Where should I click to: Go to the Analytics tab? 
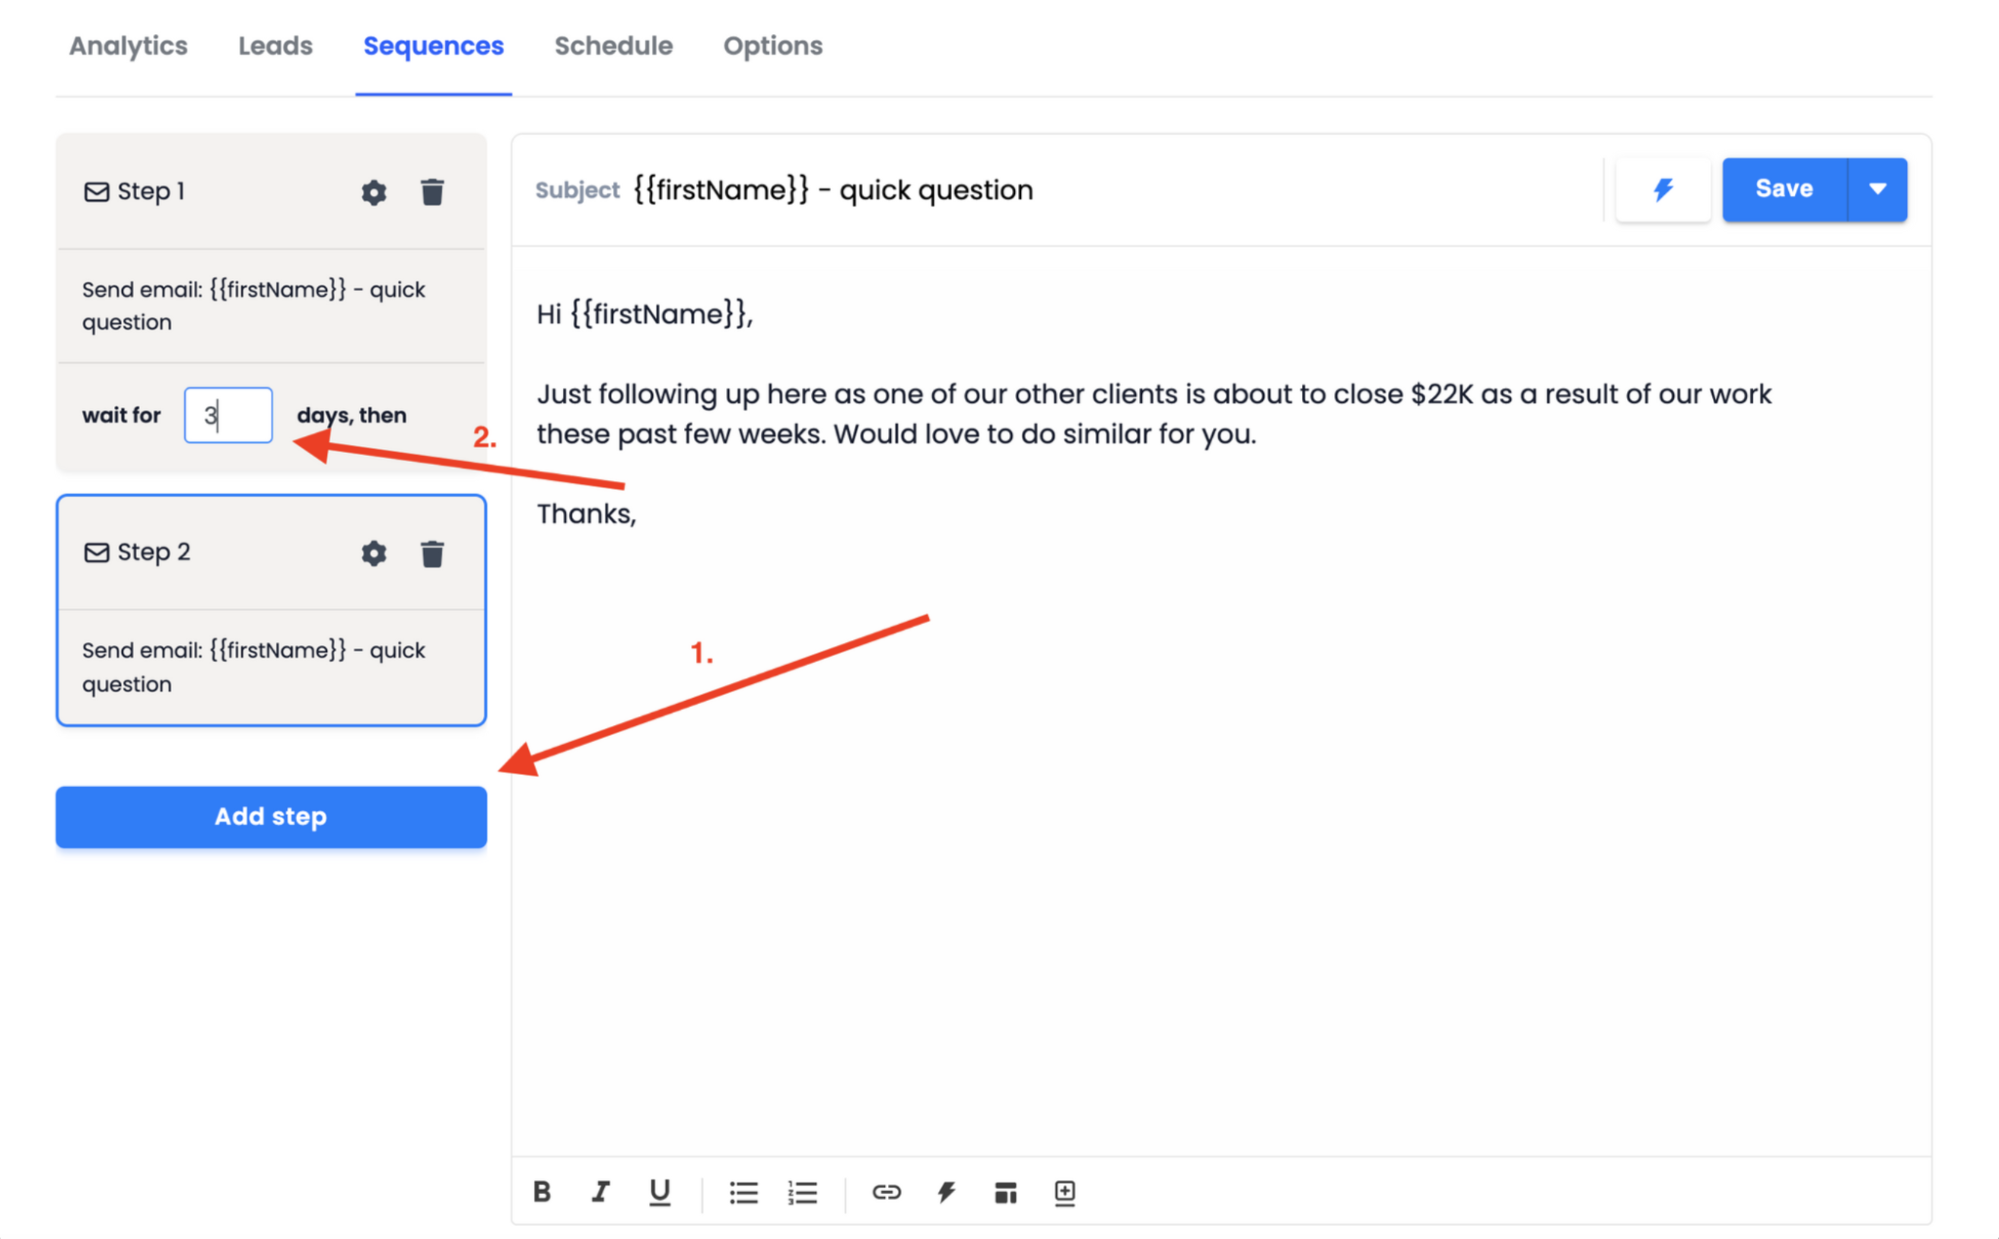[127, 45]
